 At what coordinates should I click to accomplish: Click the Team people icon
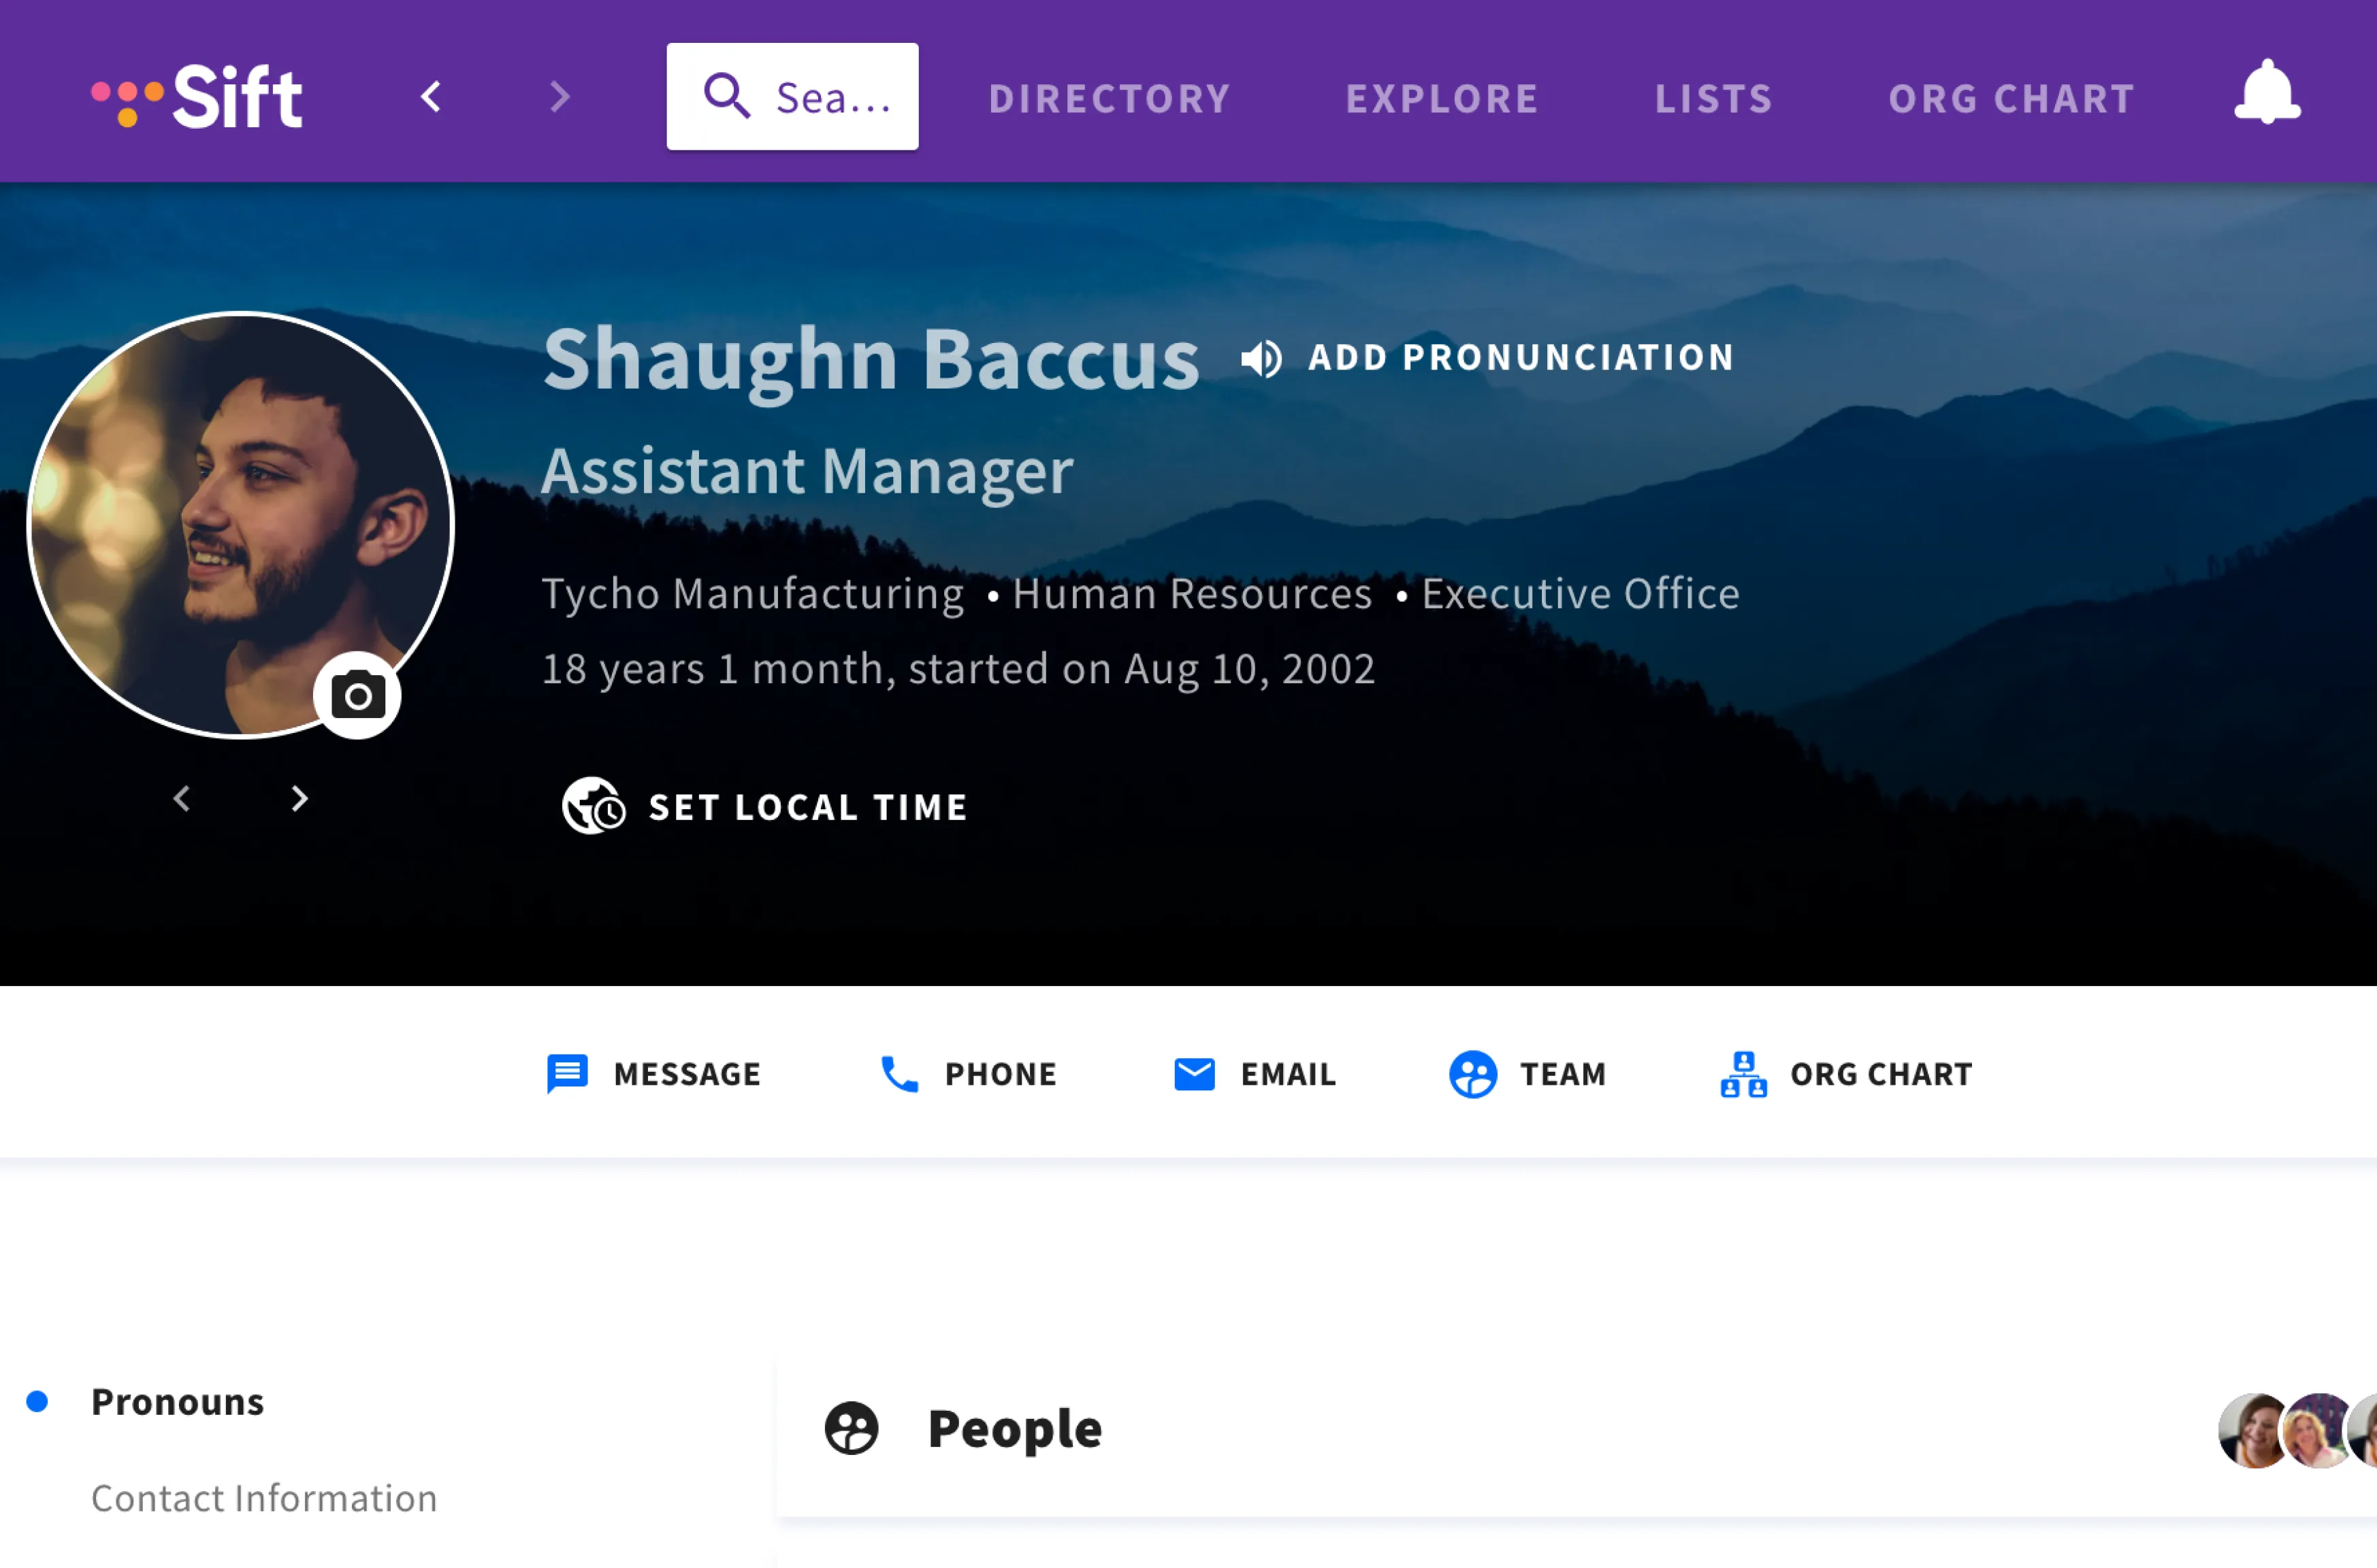1472,1074
